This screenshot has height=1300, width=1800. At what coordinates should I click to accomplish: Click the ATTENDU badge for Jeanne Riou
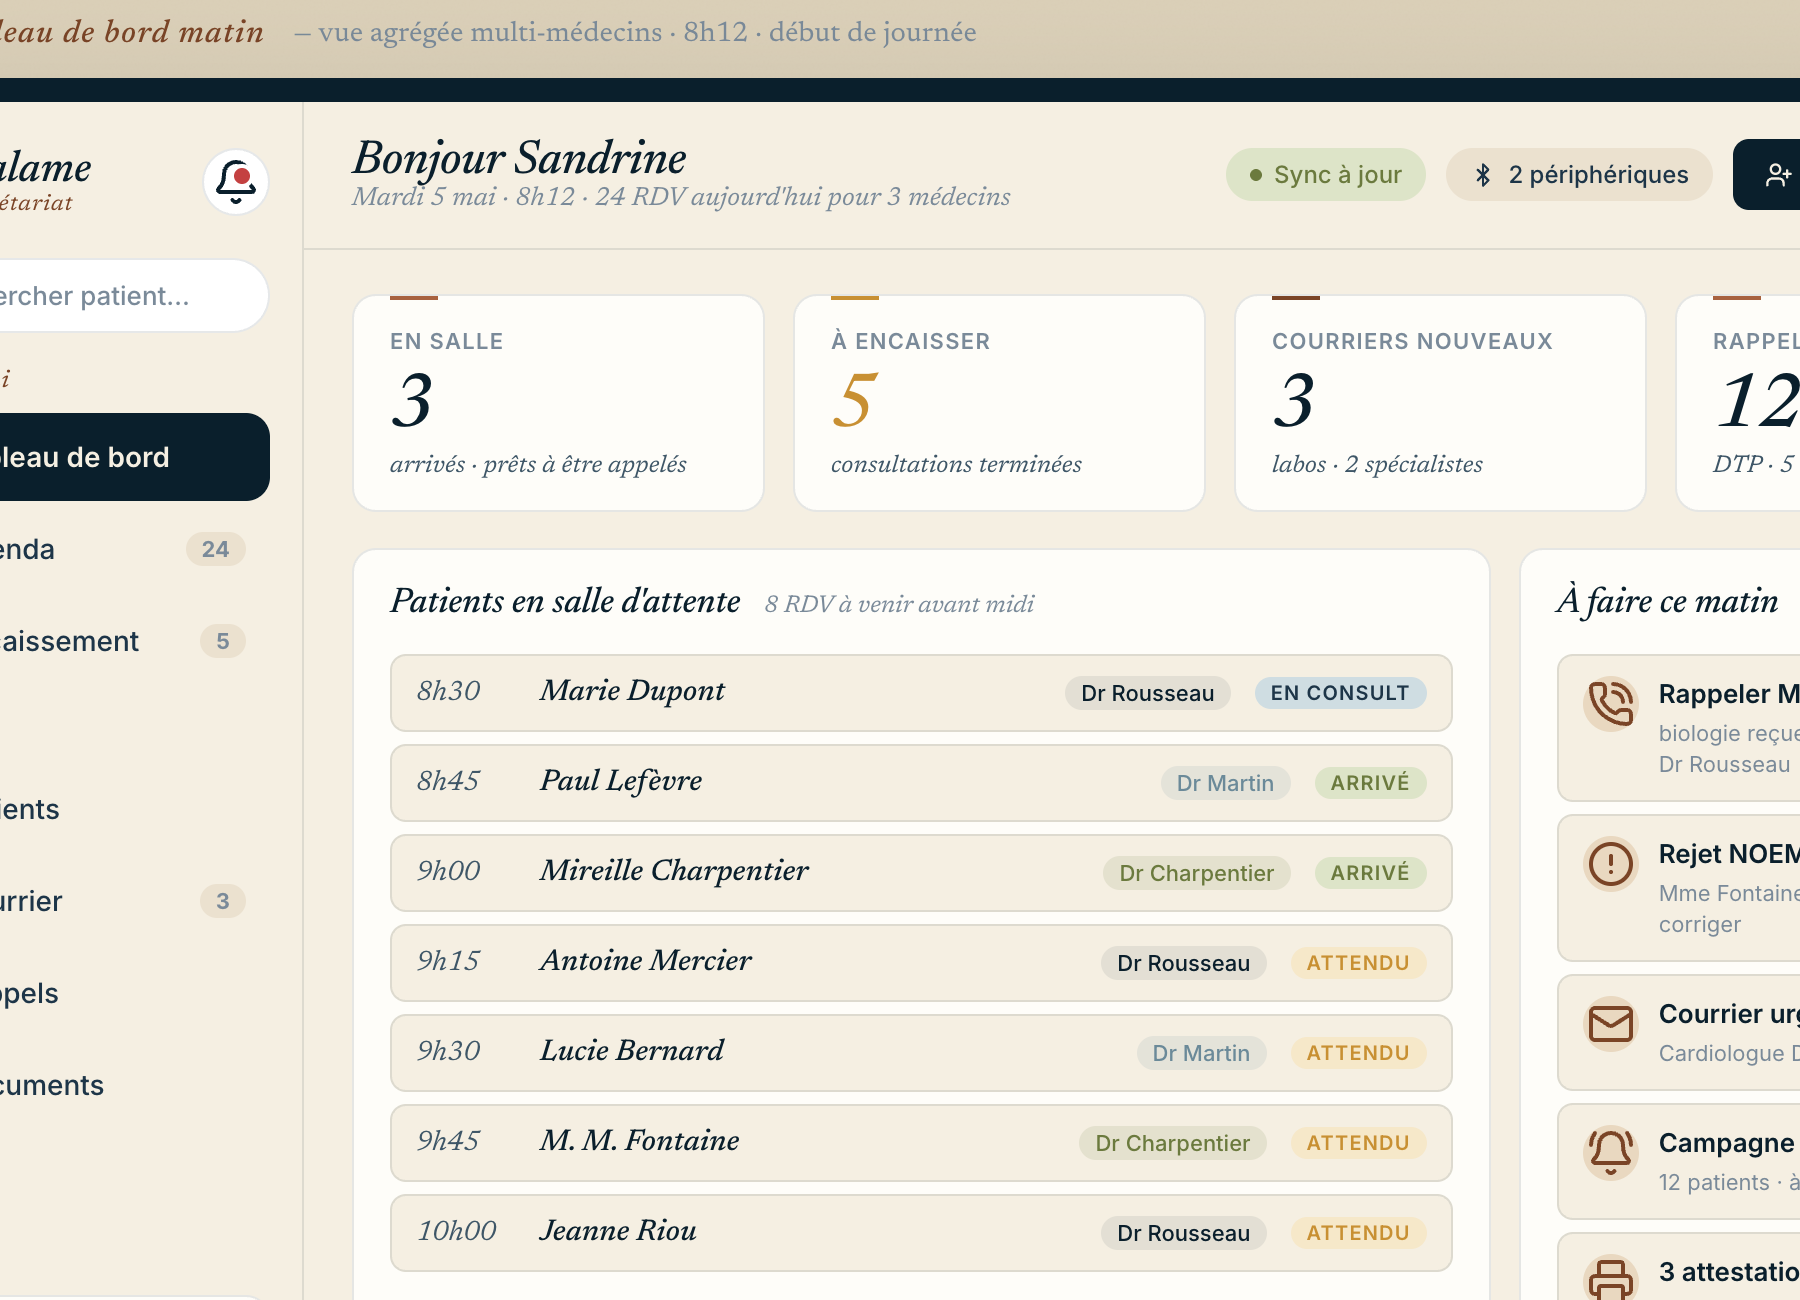click(1358, 1233)
